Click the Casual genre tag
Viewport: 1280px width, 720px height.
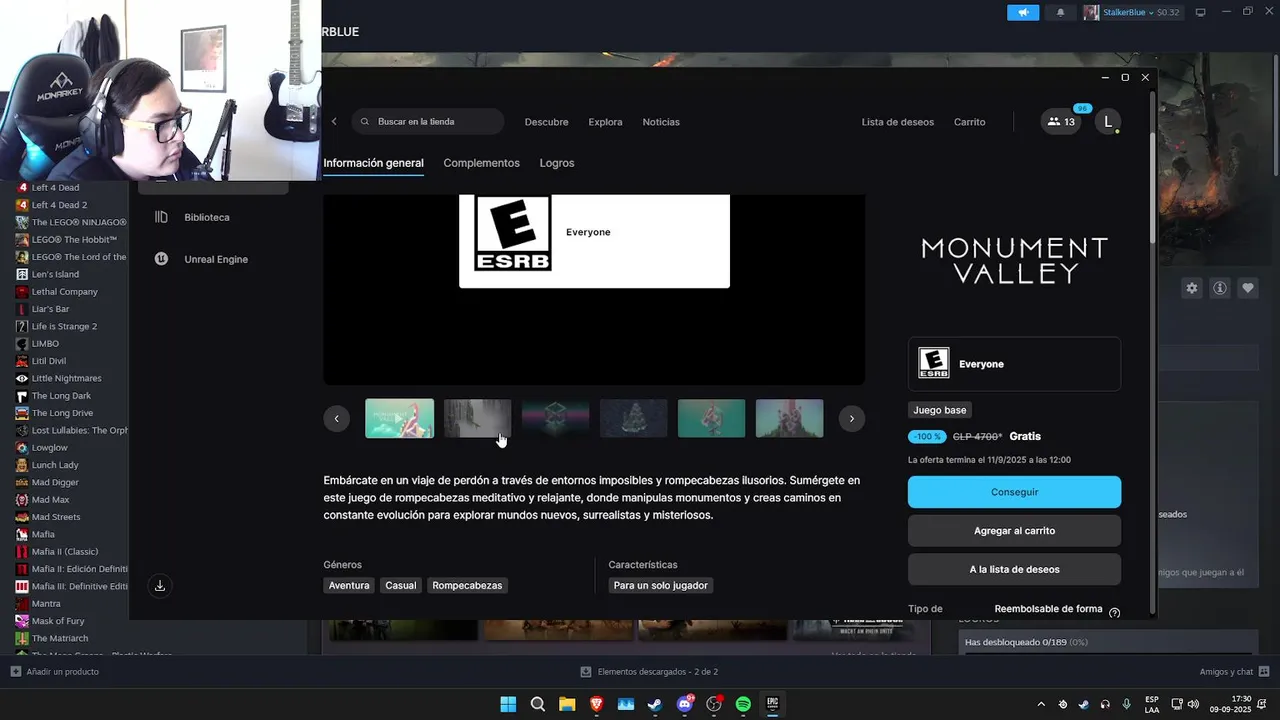pos(400,585)
